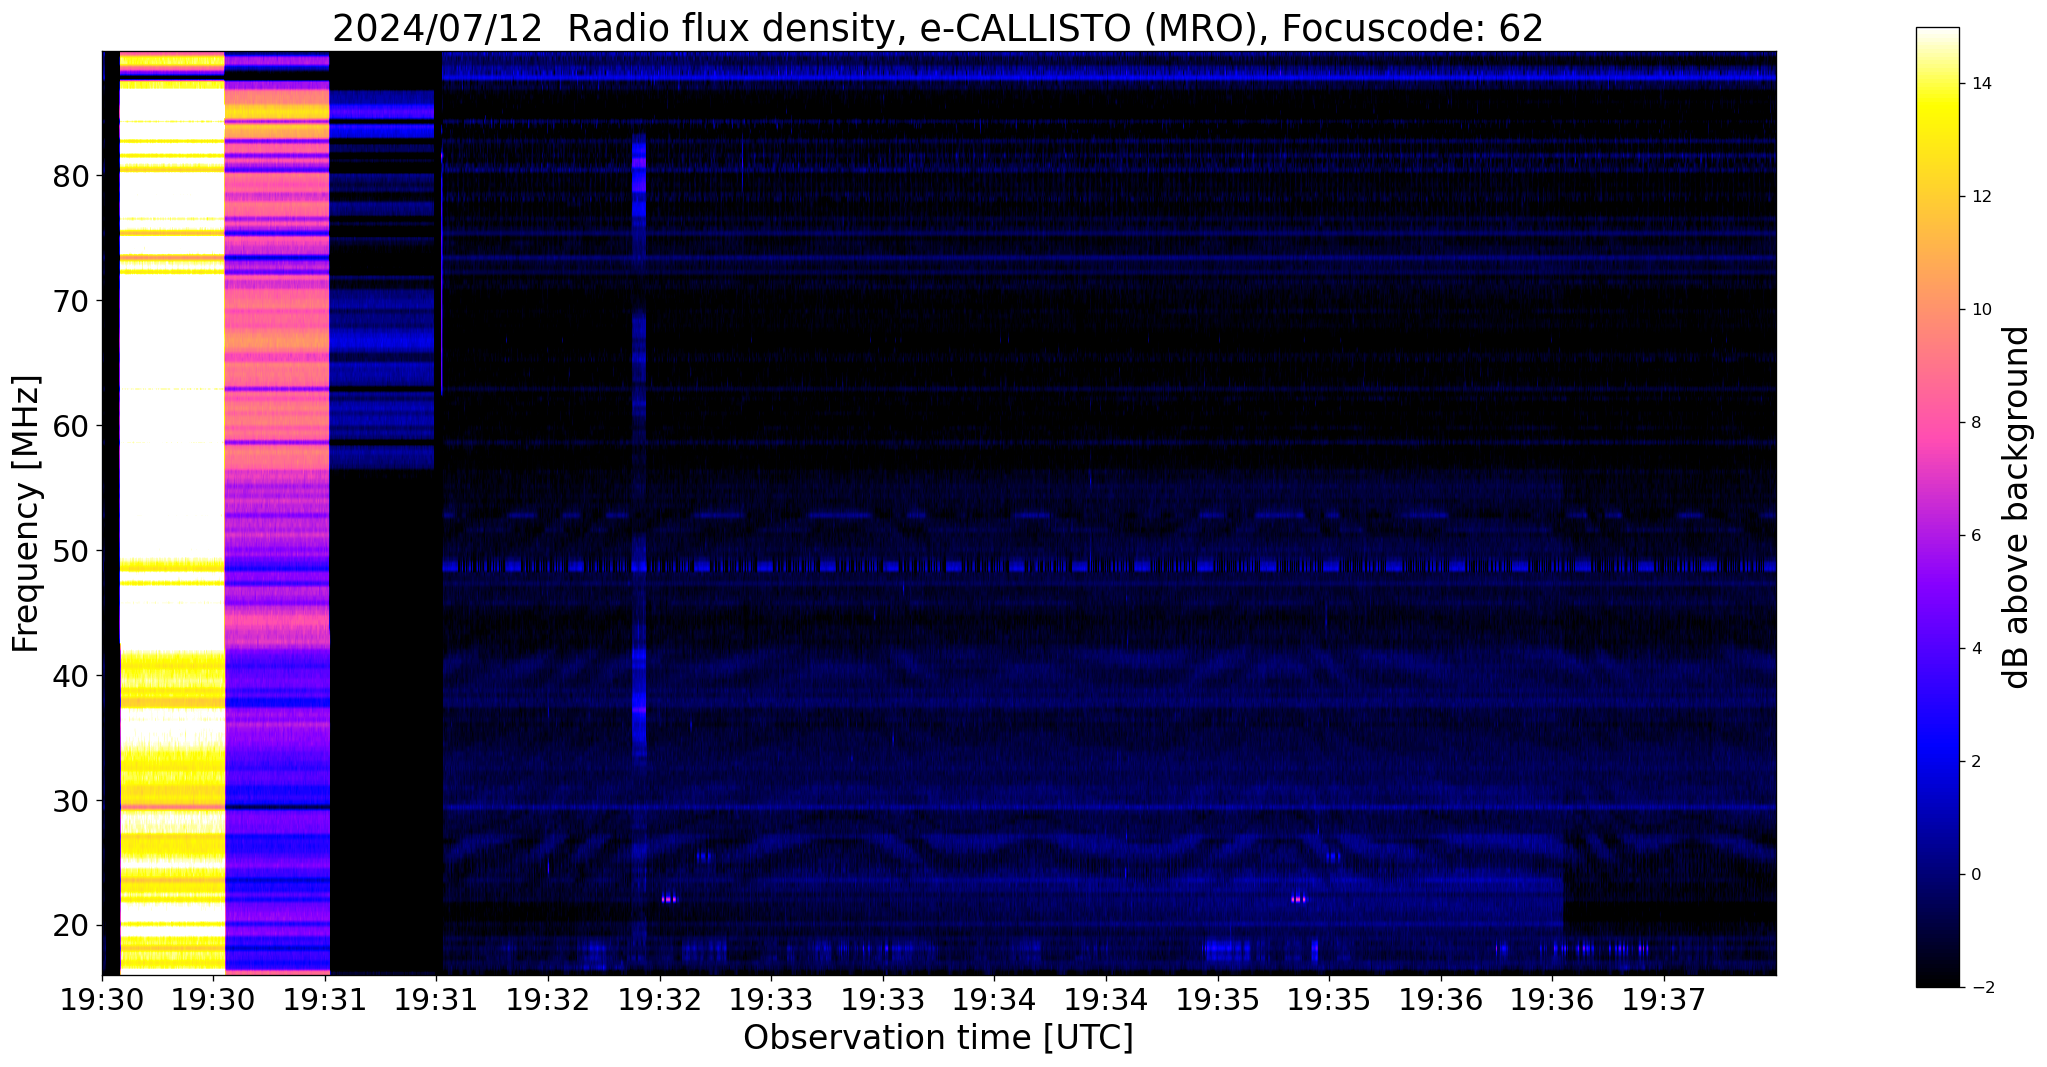Click the black bottom end of the colorbar
The height and width of the screenshot is (1067, 2047).
[x=1937, y=975]
